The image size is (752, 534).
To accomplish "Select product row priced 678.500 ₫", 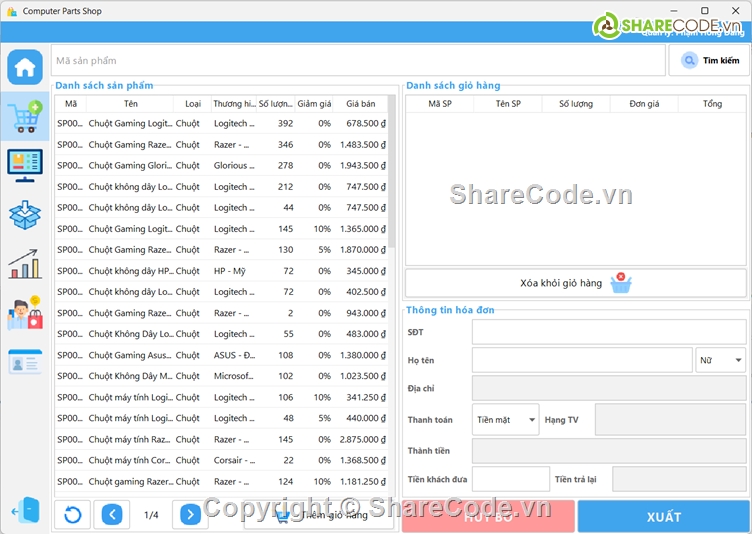I will [221, 123].
